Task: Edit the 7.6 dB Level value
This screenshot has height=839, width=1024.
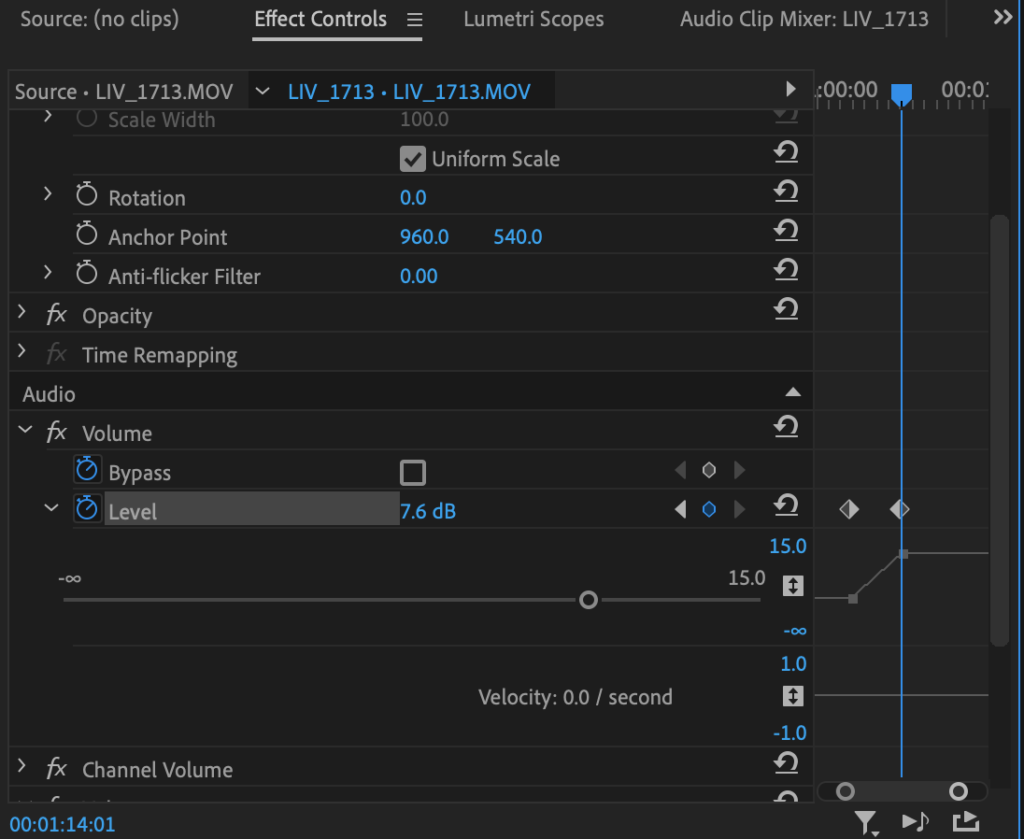Action: pyautogui.click(x=428, y=511)
